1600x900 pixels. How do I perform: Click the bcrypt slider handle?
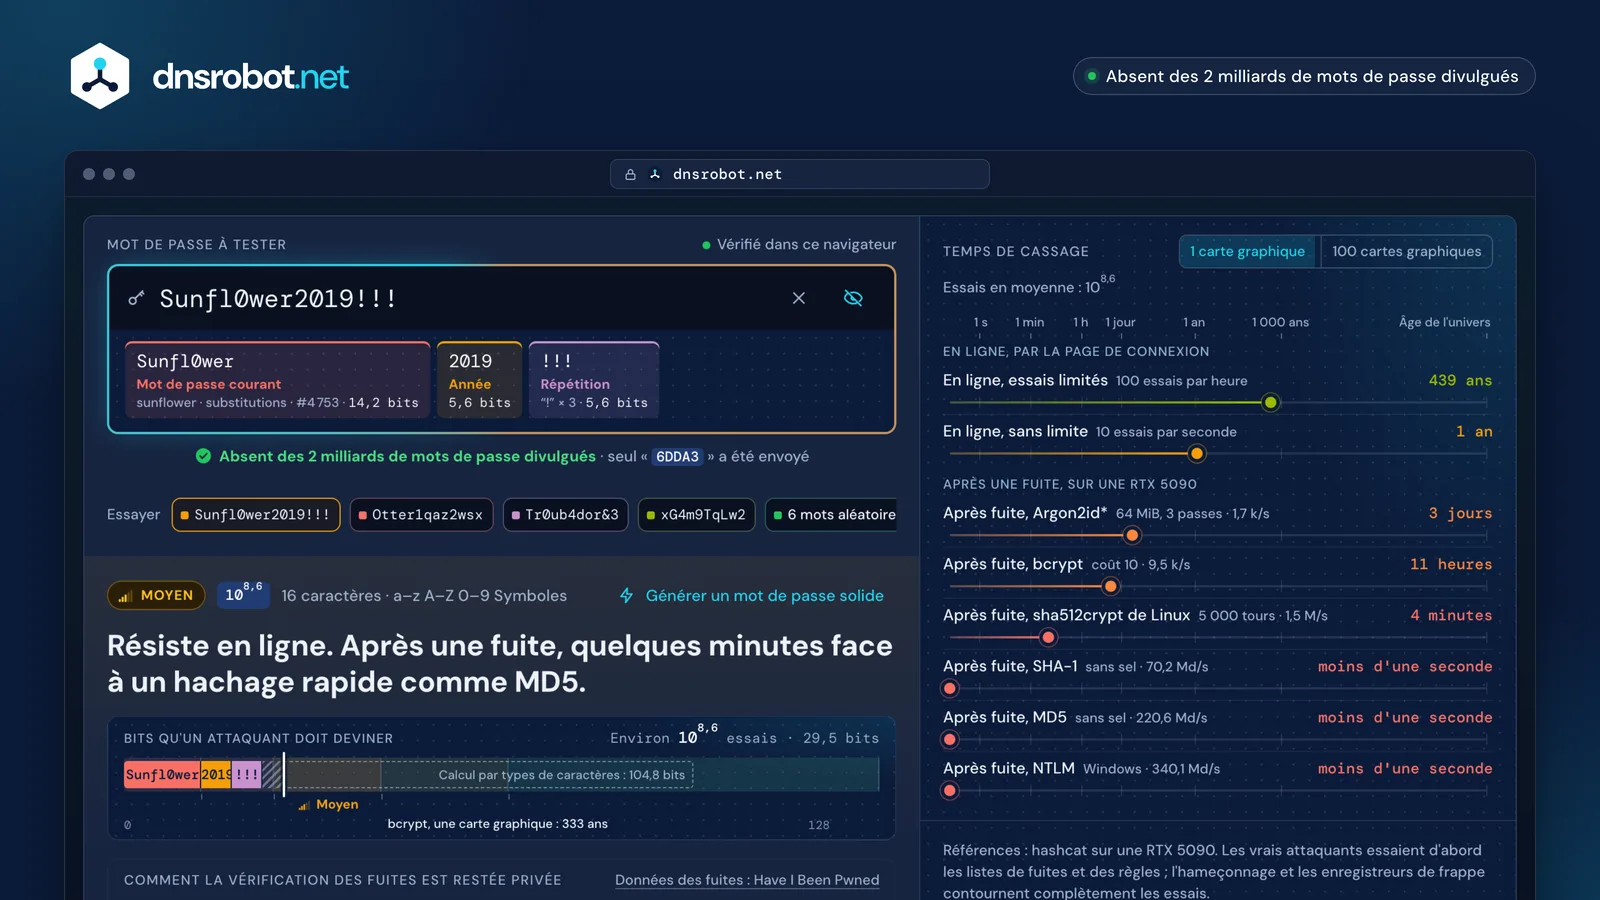1110,586
